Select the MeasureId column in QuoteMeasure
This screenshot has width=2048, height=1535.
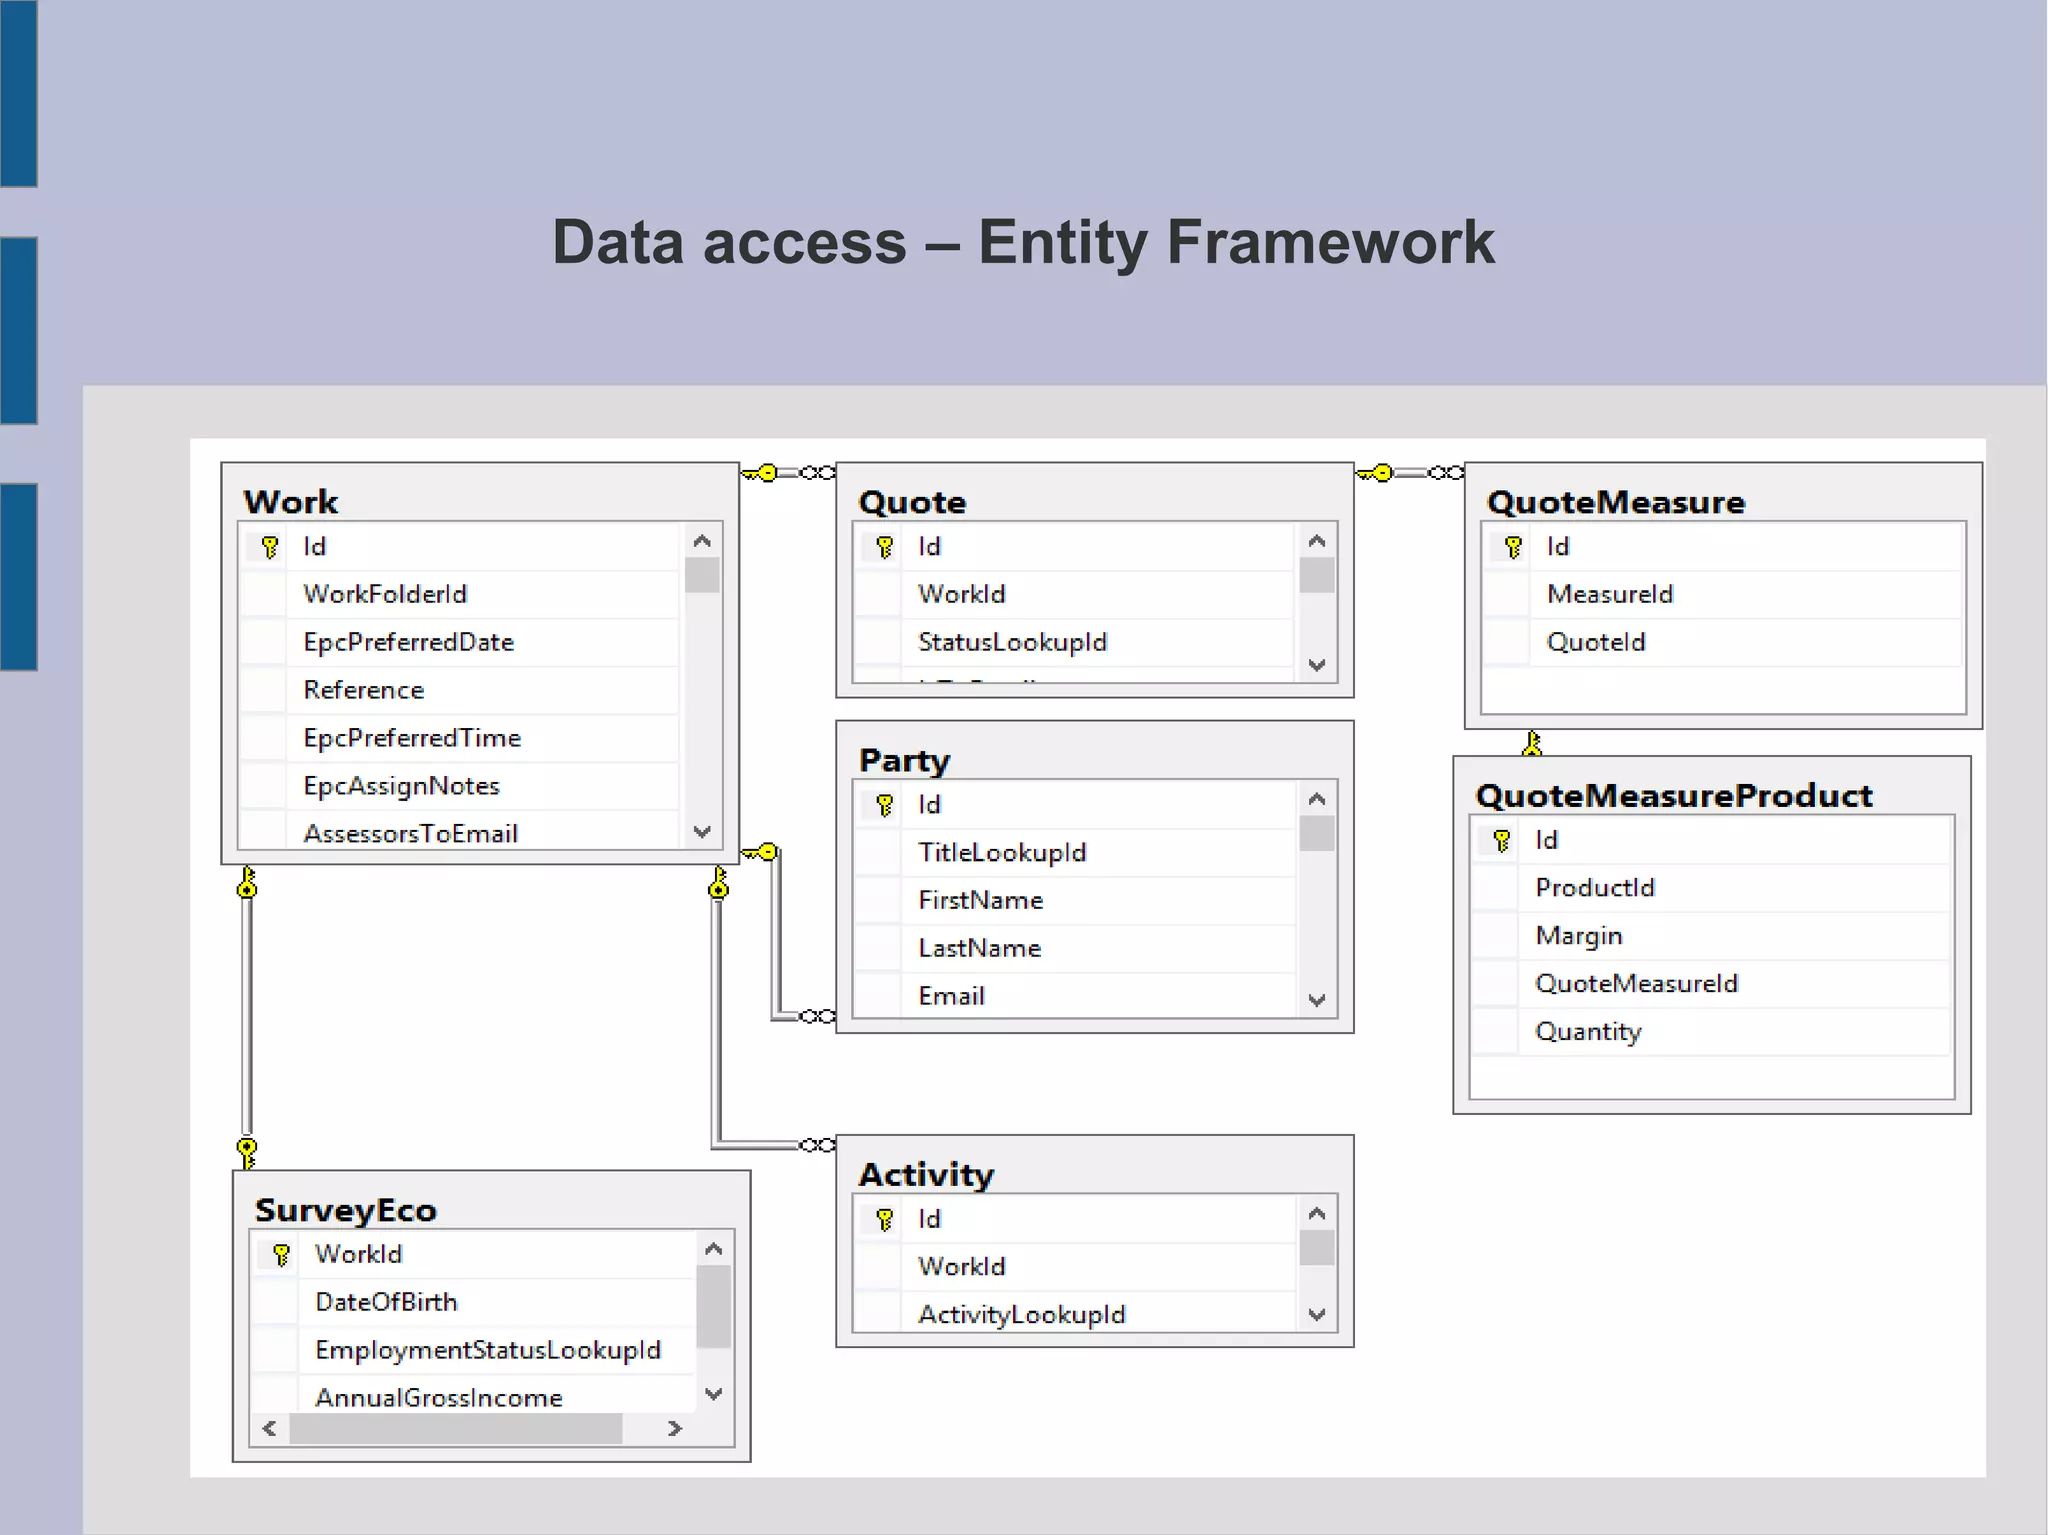click(1723, 594)
